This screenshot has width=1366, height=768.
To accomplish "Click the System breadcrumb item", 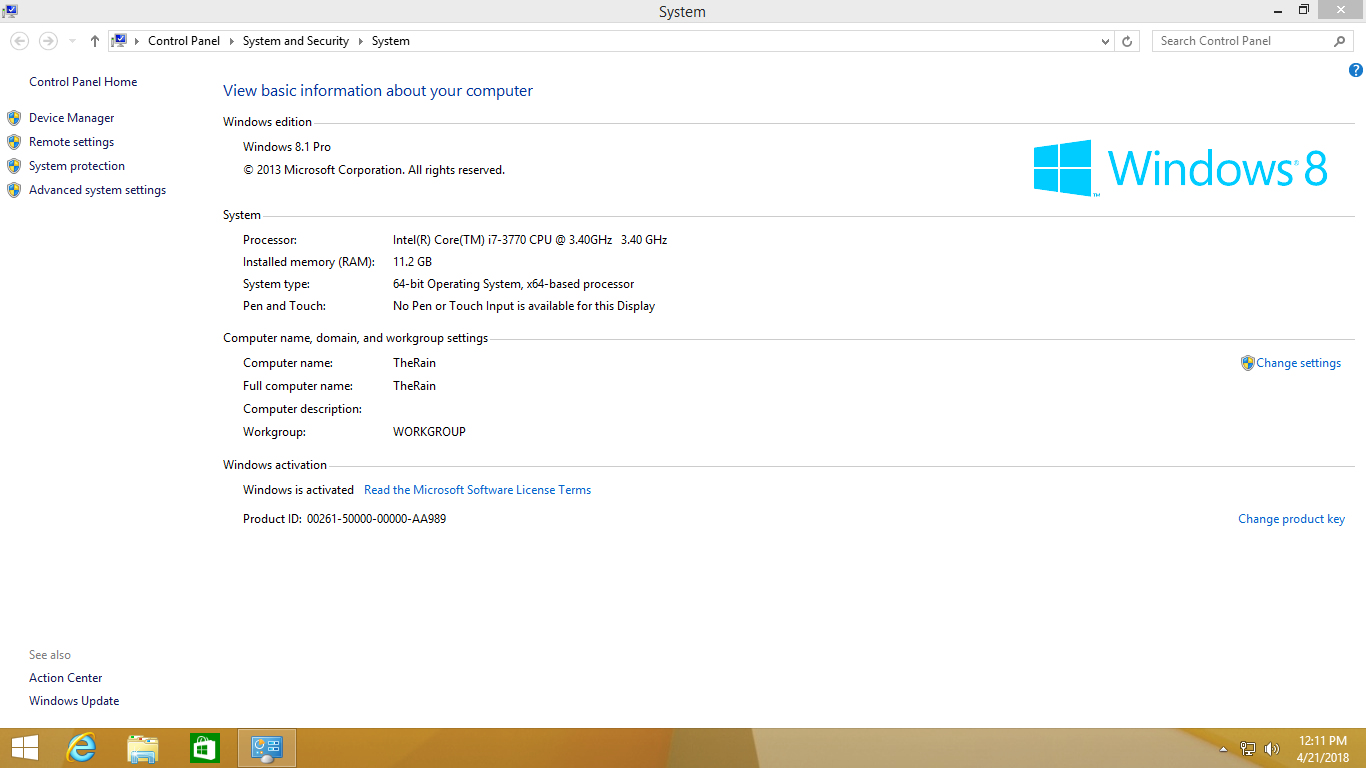I will pyautogui.click(x=391, y=41).
